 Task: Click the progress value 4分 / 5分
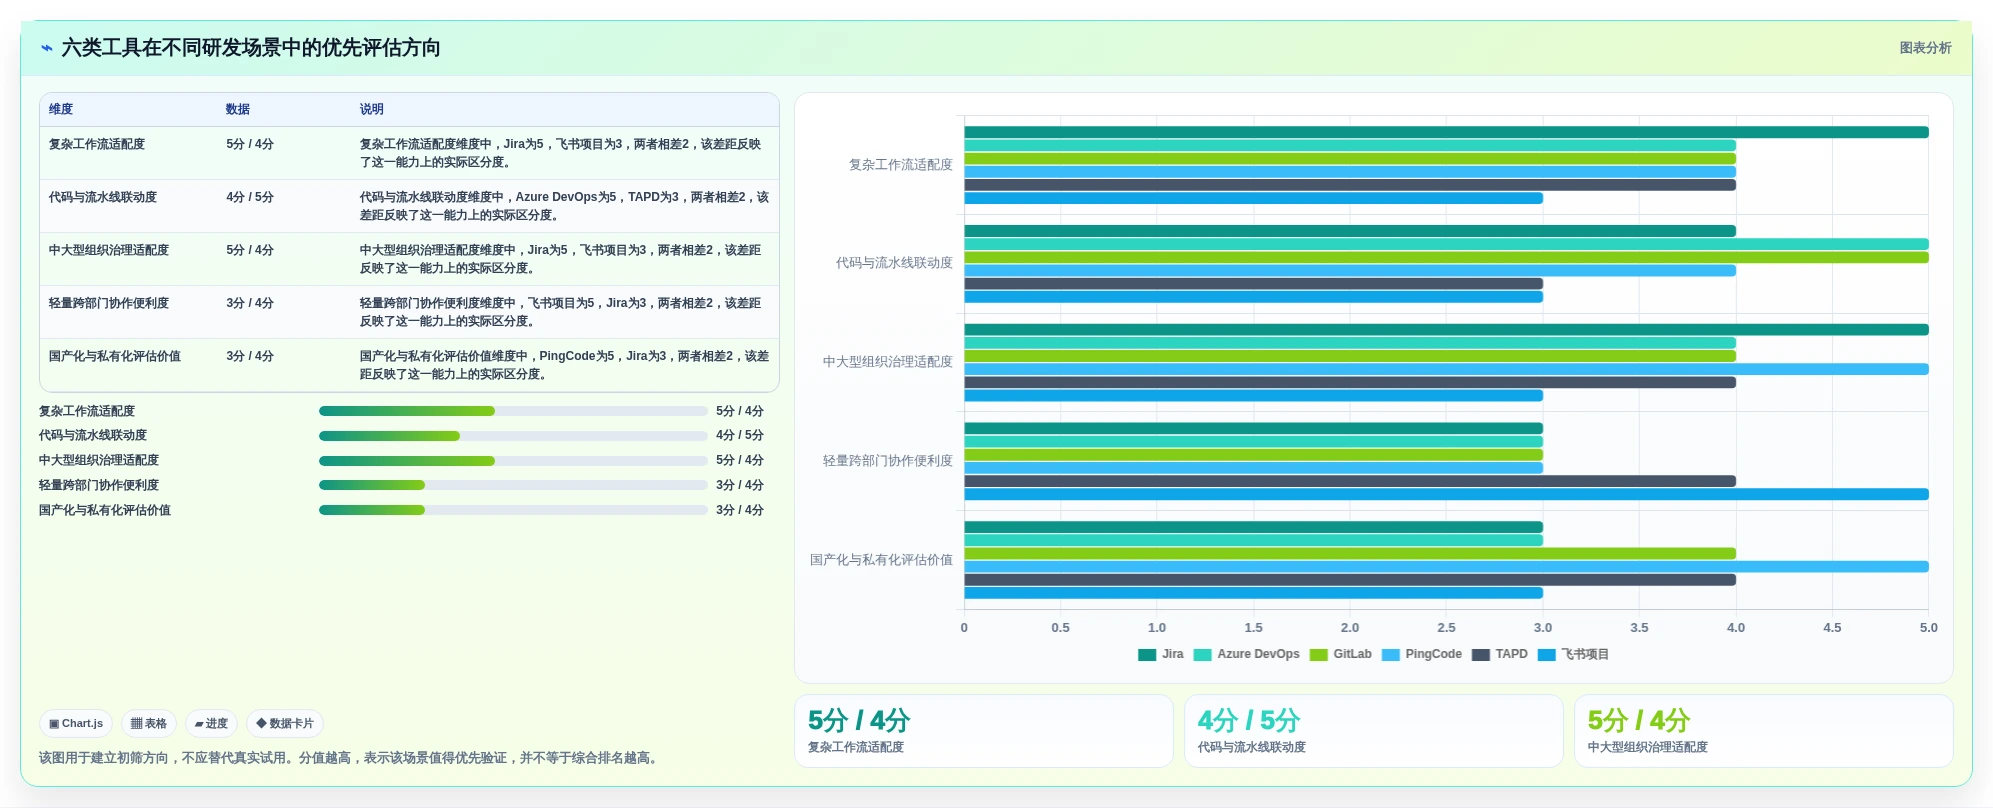[x=740, y=436]
